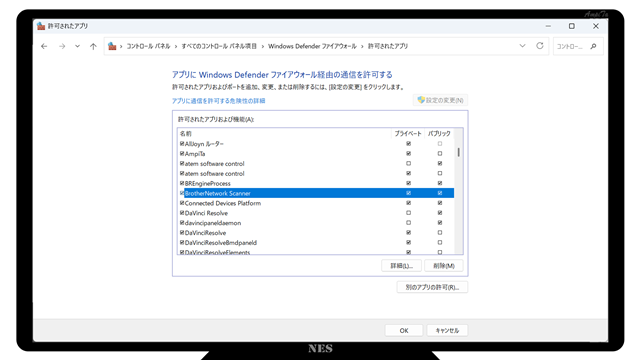This screenshot has height=360, width=640.
Task: Select DaVinciResolveBmdpaneld entry
Action: (x=221, y=242)
